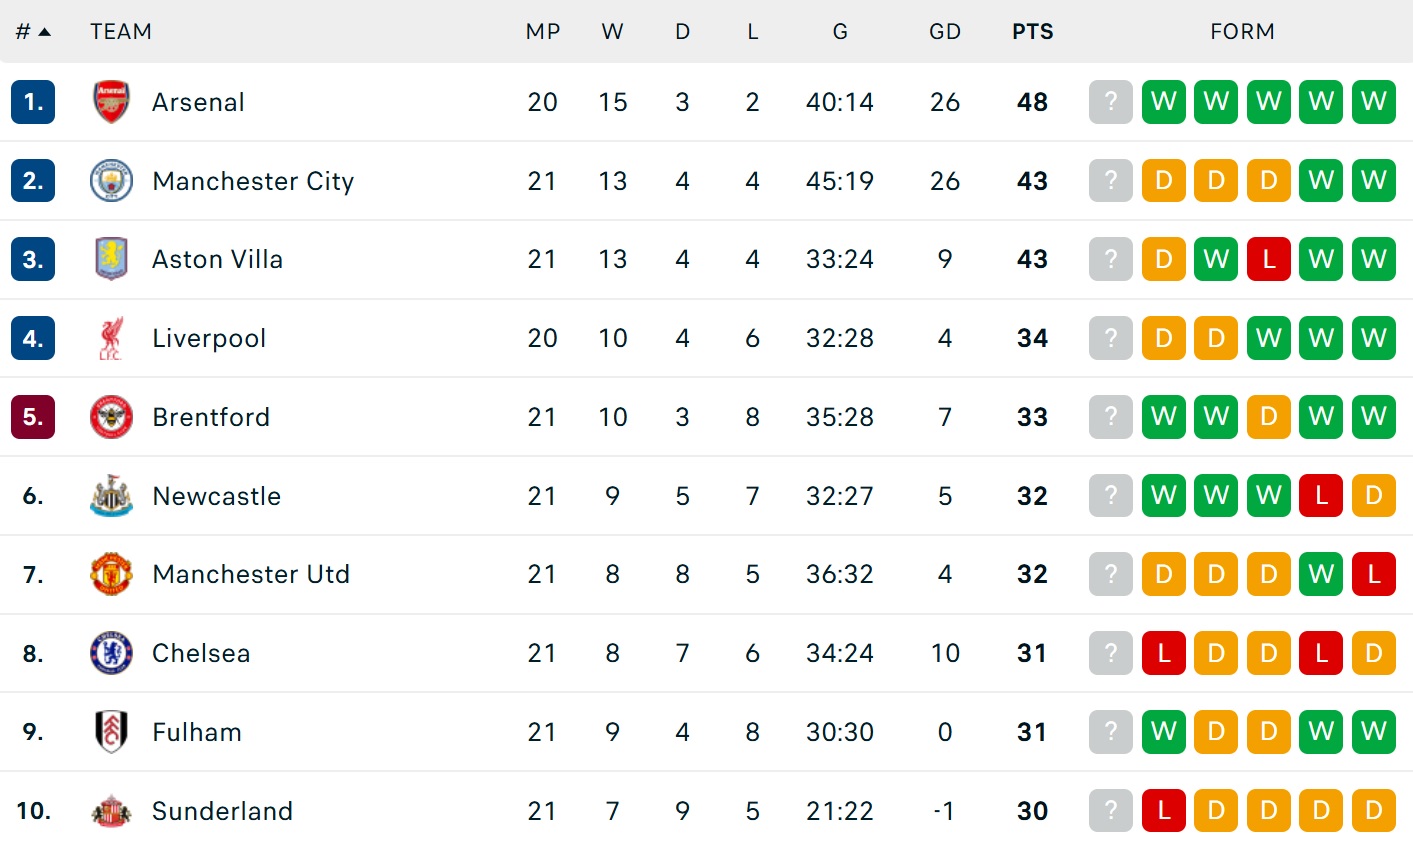Screen dimensions: 1413x847
Task: Click the Newcastle club crest
Action: (111, 496)
